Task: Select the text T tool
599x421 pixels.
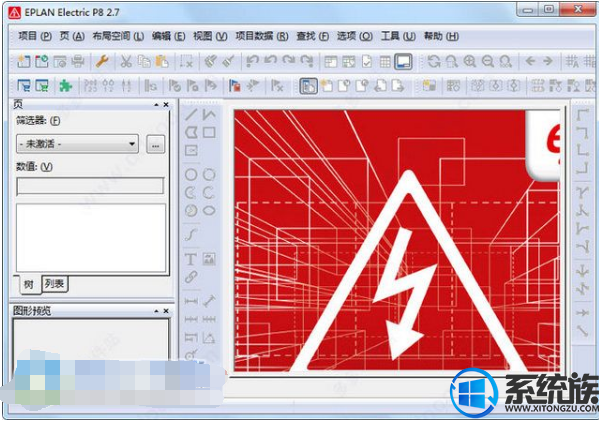Action: click(191, 259)
